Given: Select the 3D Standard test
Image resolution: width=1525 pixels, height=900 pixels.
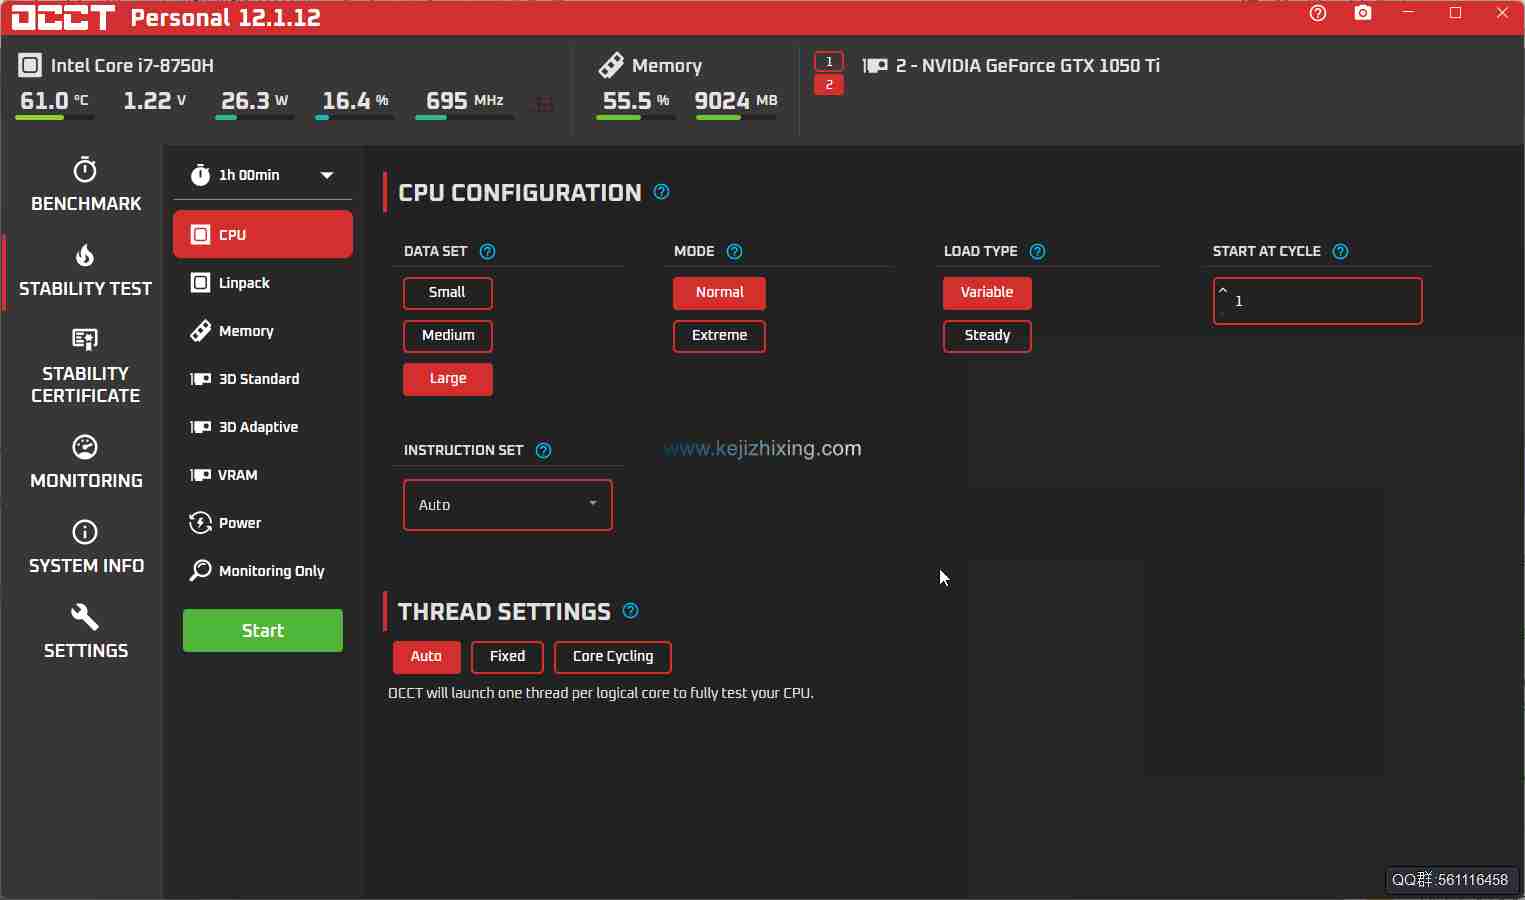Looking at the screenshot, I should click(x=262, y=378).
